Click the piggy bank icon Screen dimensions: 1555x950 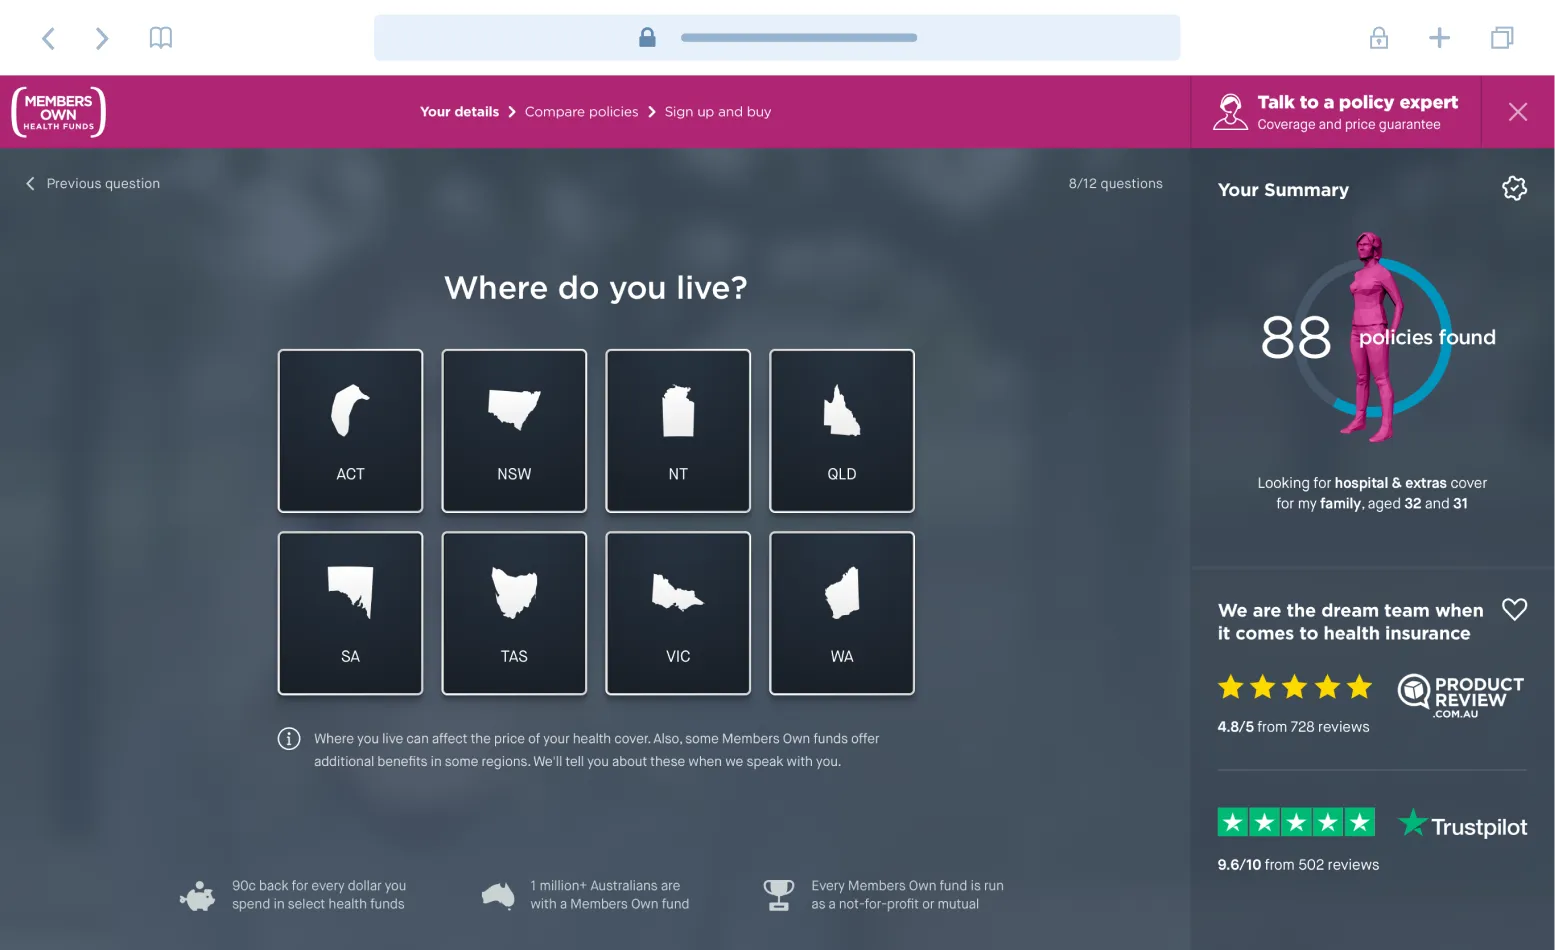197,896
